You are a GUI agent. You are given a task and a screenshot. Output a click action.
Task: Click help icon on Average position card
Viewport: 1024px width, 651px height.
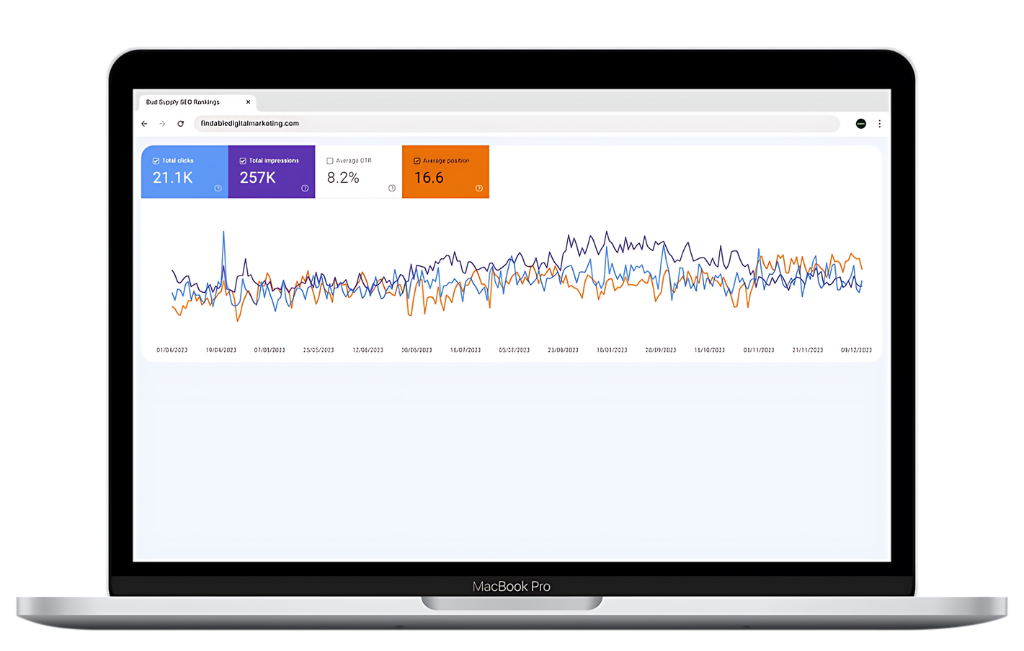pyautogui.click(x=479, y=188)
